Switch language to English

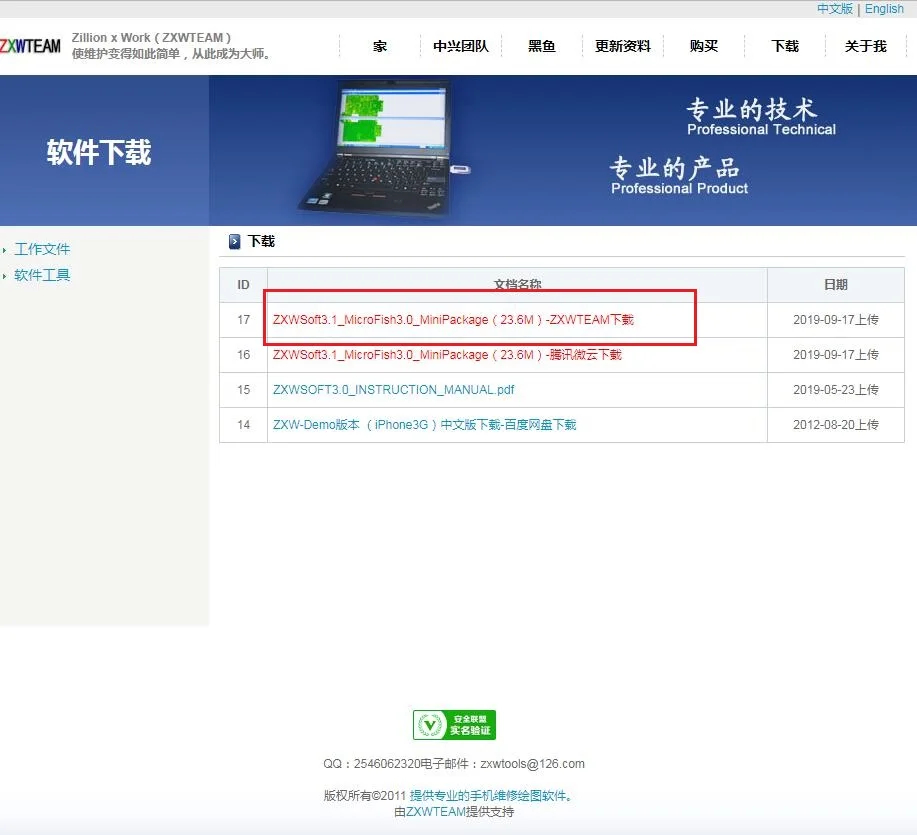coord(884,9)
